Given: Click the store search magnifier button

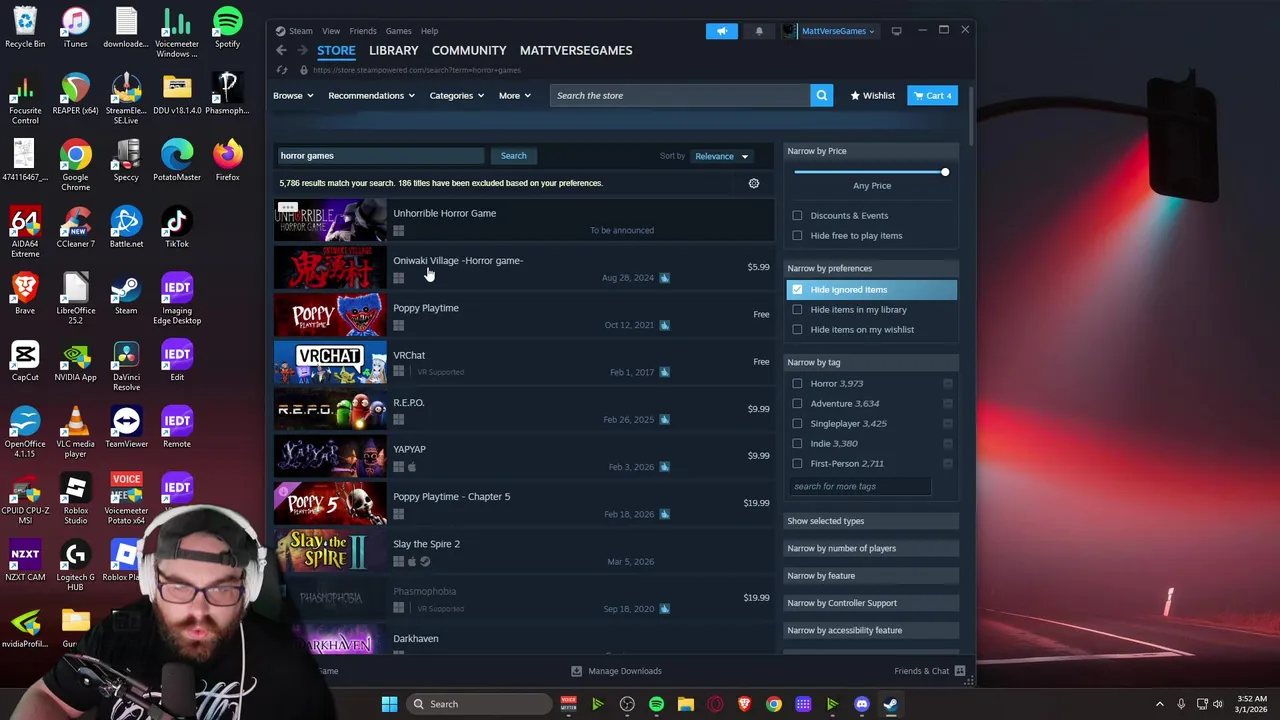Looking at the screenshot, I should [822, 95].
